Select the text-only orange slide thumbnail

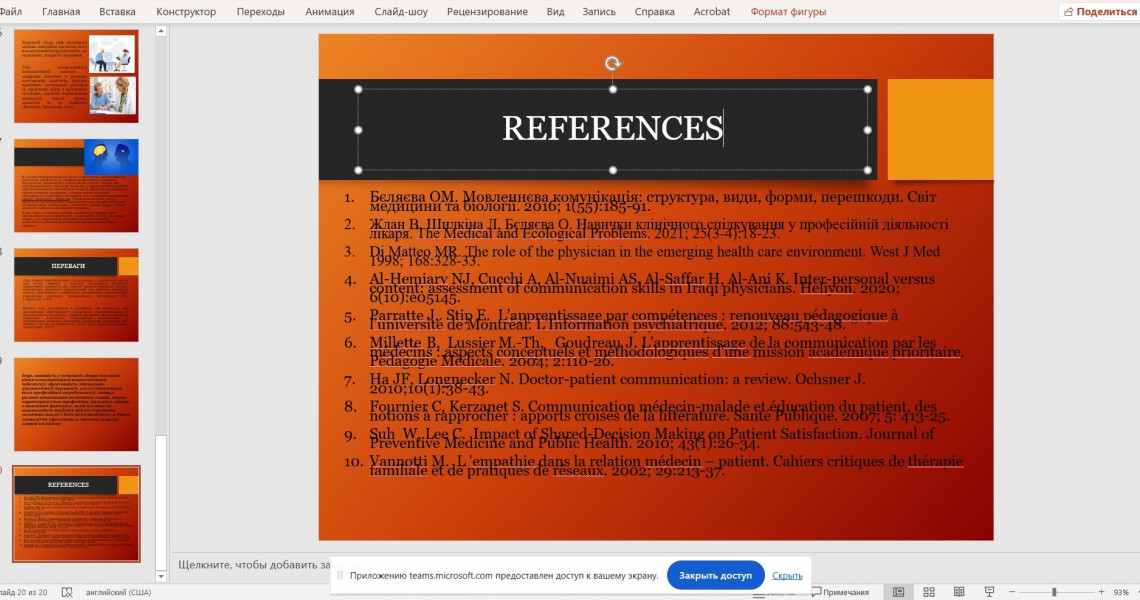point(76,404)
